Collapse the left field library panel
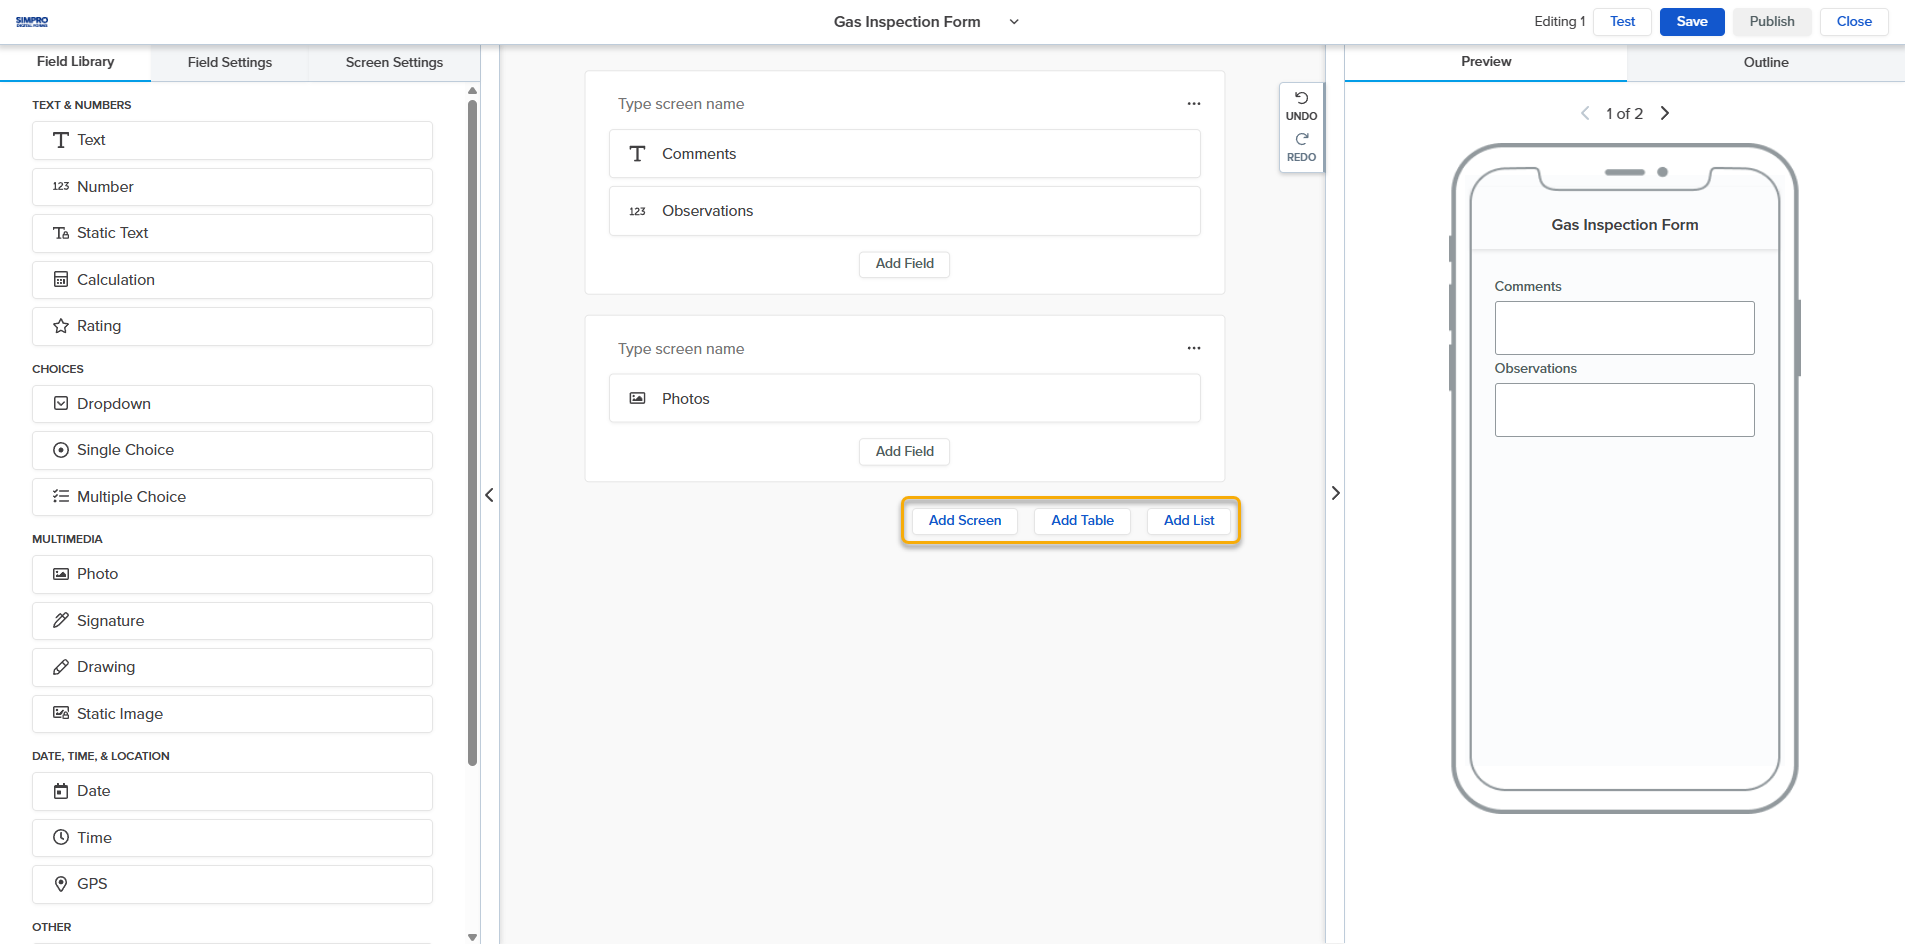The image size is (1905, 944). pyautogui.click(x=489, y=495)
